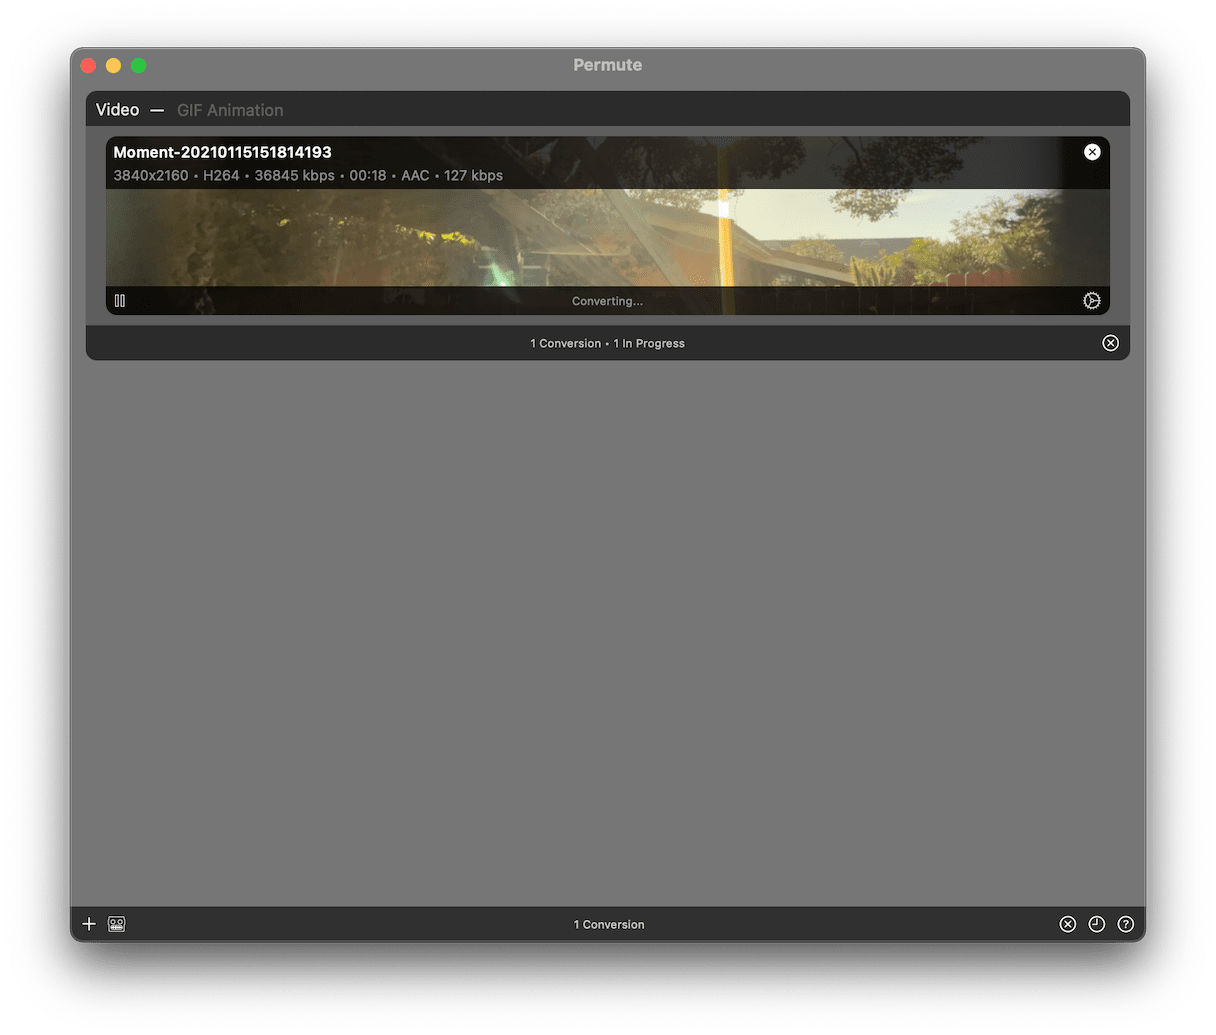This screenshot has height=1035, width=1216.
Task: Close the Permute window with the red button
Action: 88,65
